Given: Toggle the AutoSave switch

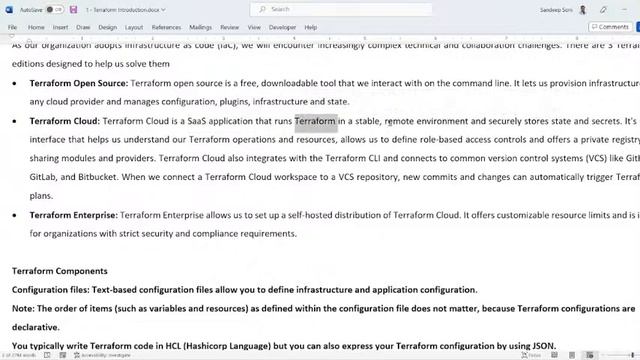Looking at the screenshot, I should tap(55, 9).
